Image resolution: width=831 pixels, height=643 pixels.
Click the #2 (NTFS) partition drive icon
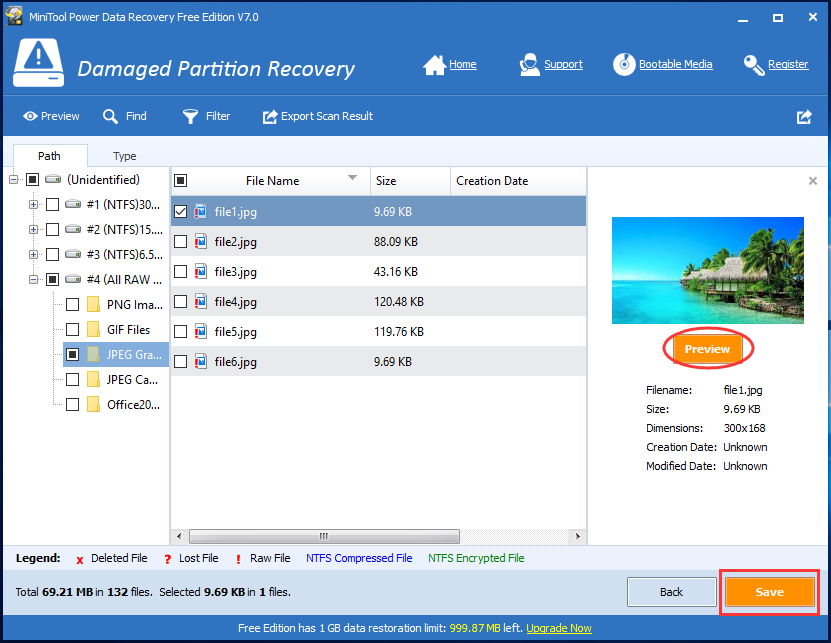[73, 229]
